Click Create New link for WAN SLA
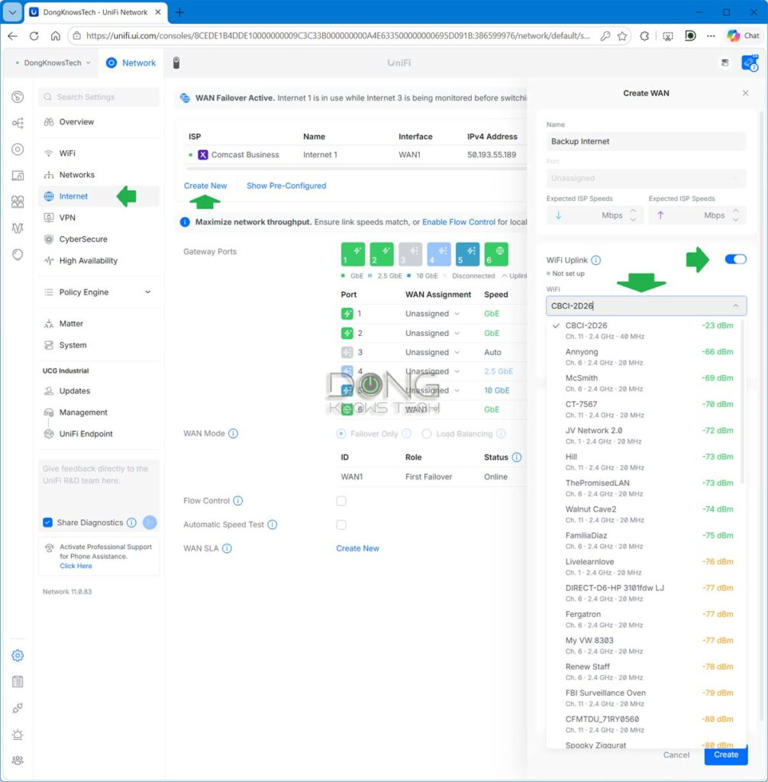This screenshot has width=768, height=782. click(x=357, y=549)
